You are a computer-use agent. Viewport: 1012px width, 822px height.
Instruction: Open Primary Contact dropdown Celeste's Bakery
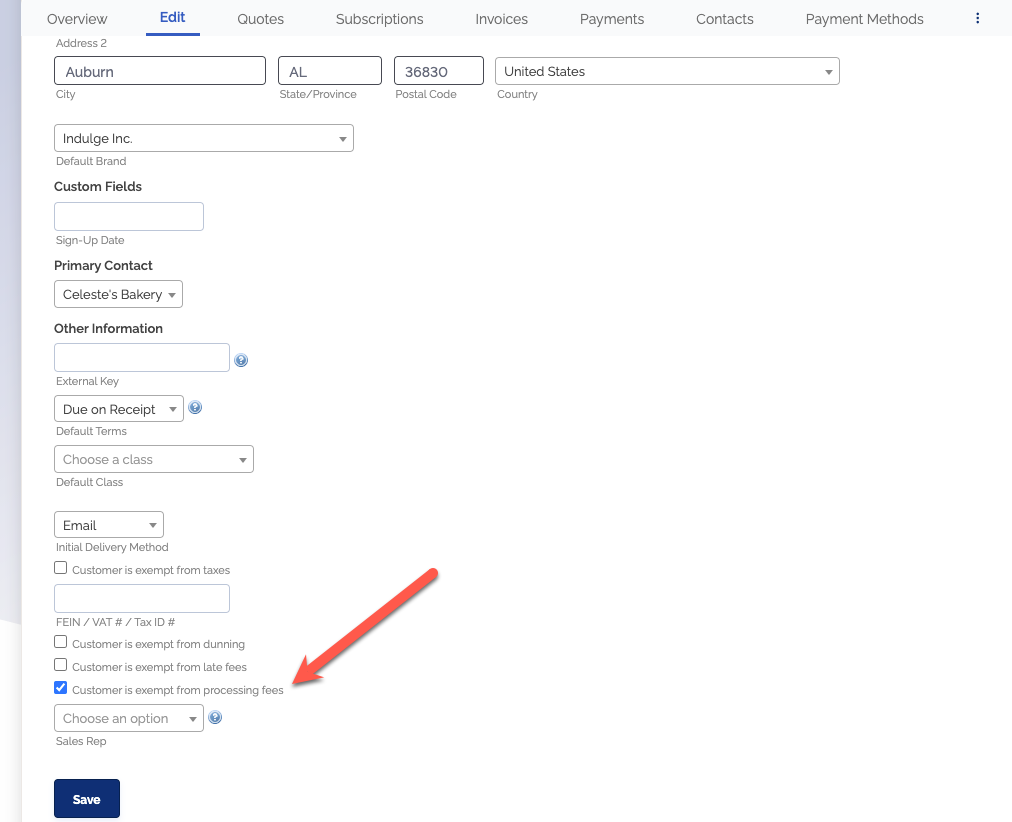118,294
